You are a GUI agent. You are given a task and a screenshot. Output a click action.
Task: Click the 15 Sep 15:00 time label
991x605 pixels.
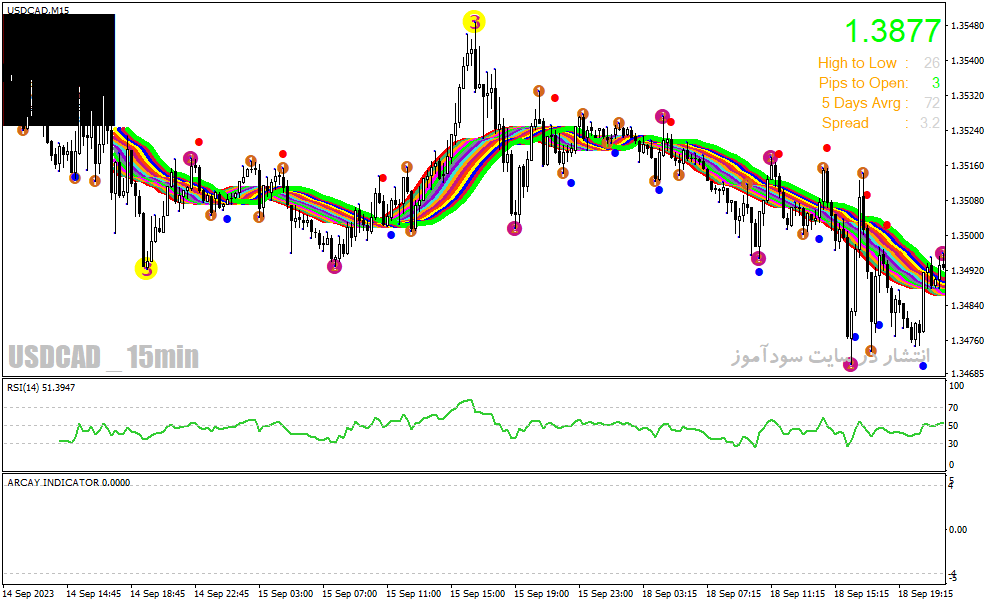[x=478, y=594]
